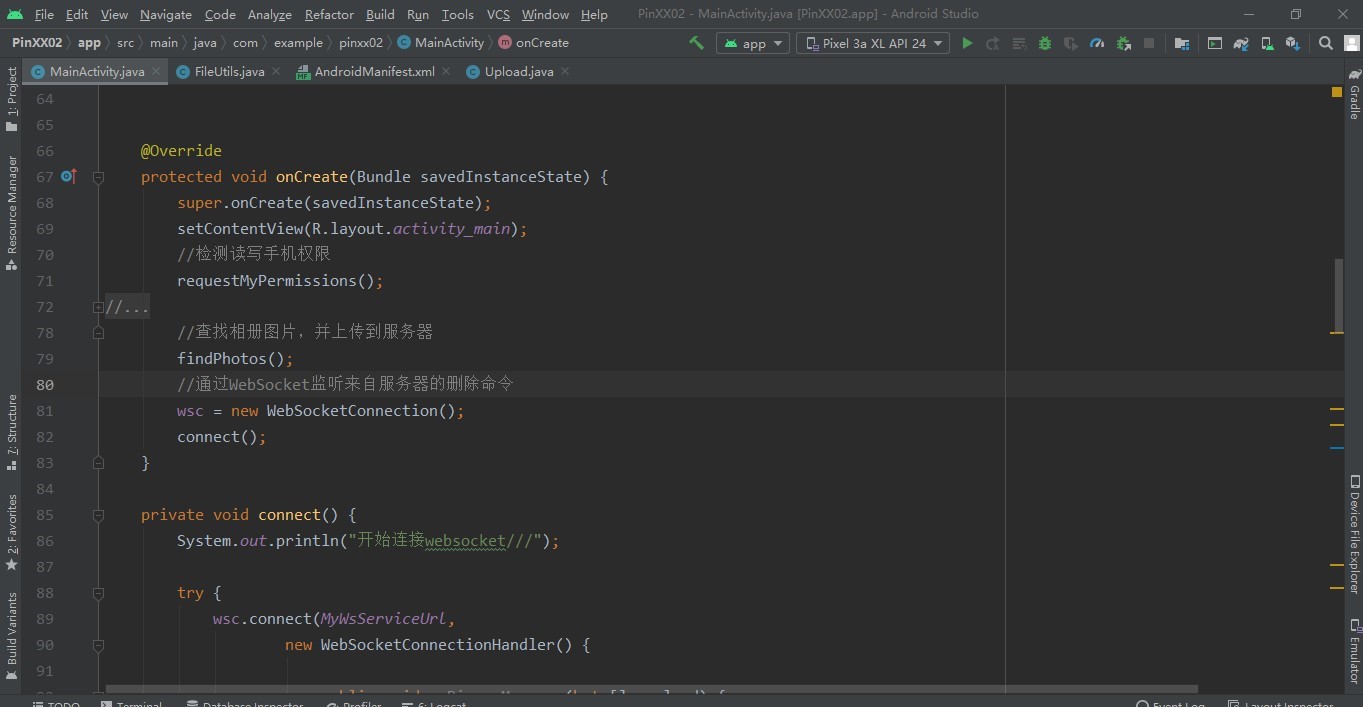Screen dimensions: 1363x707
Task: Click the Apply Code Changes icon
Action: pyautogui.click(x=1019, y=43)
